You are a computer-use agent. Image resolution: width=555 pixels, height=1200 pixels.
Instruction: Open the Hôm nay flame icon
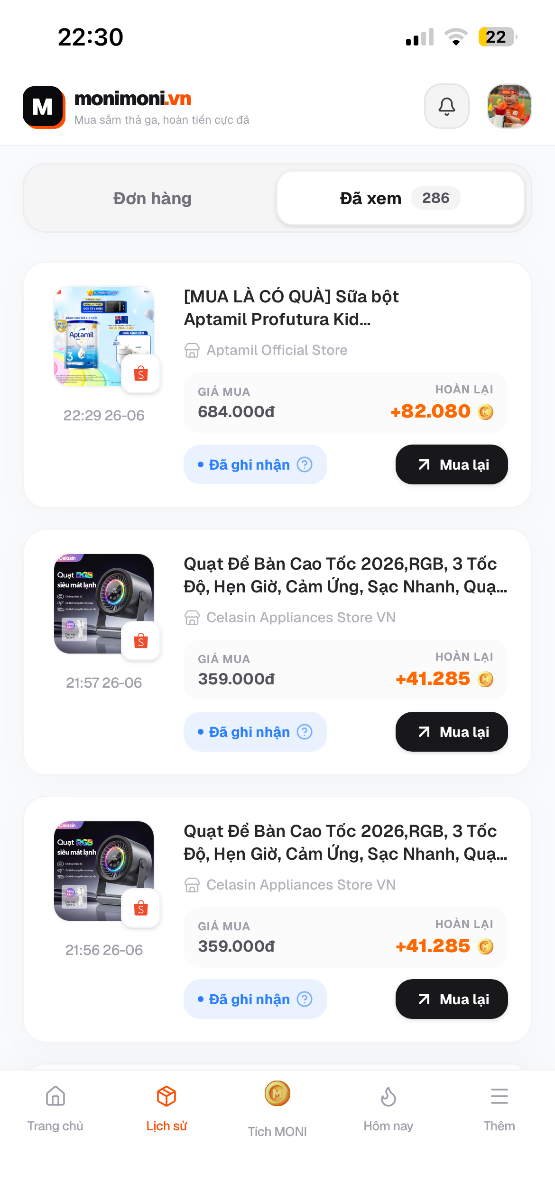388,1097
